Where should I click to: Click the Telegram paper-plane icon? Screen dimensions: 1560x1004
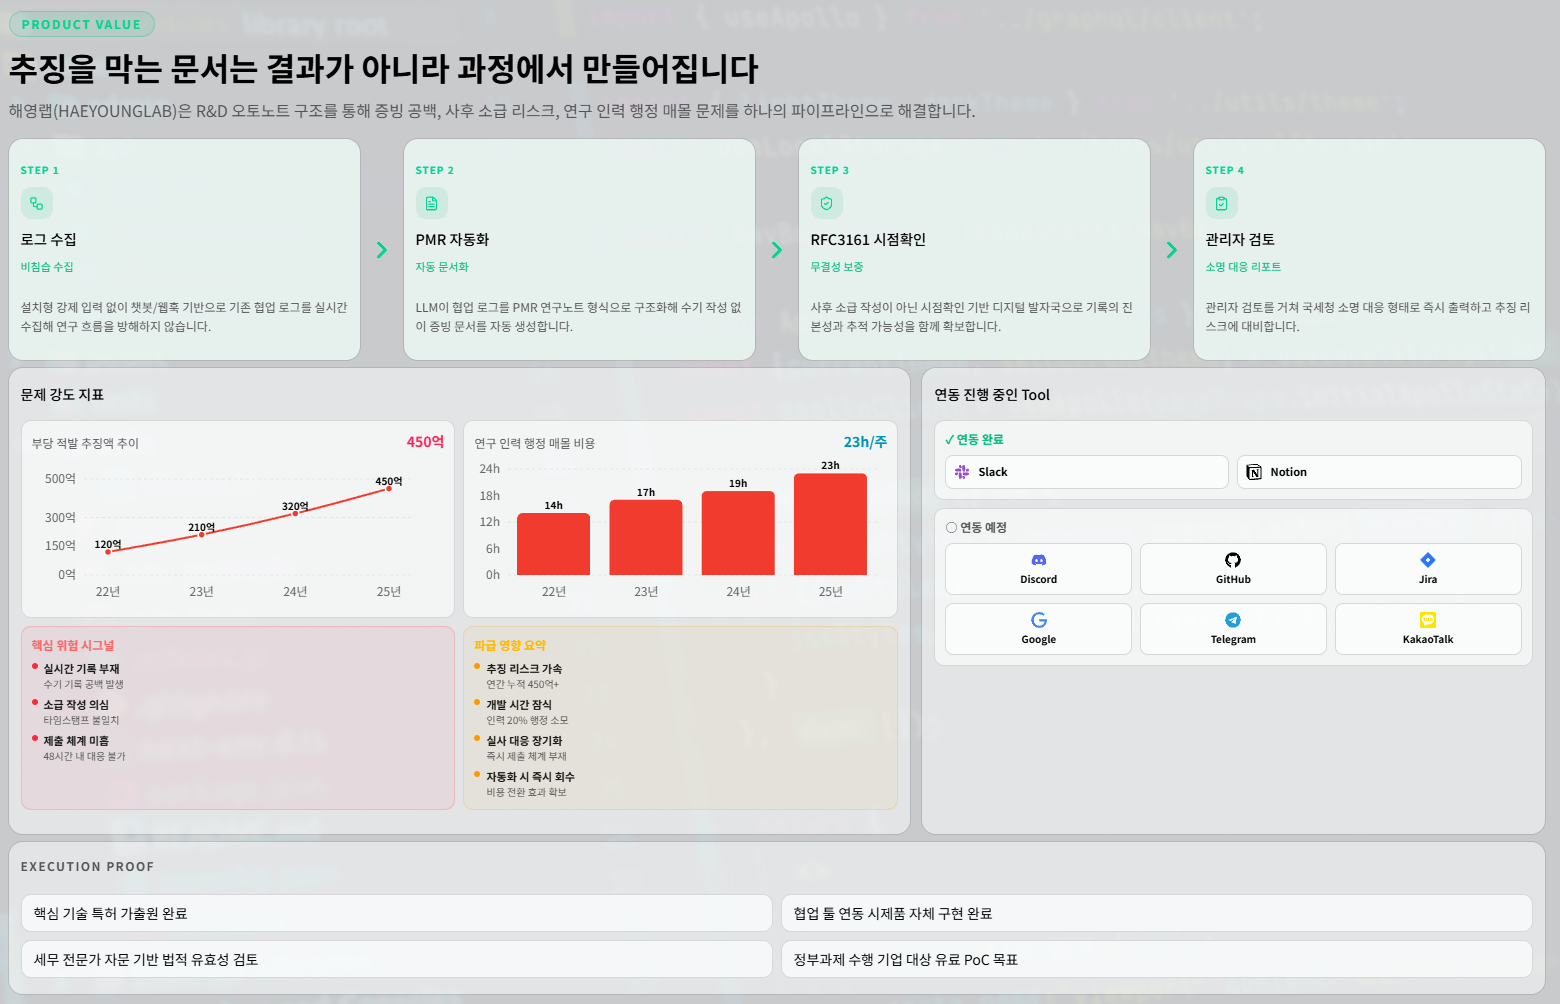(1233, 620)
